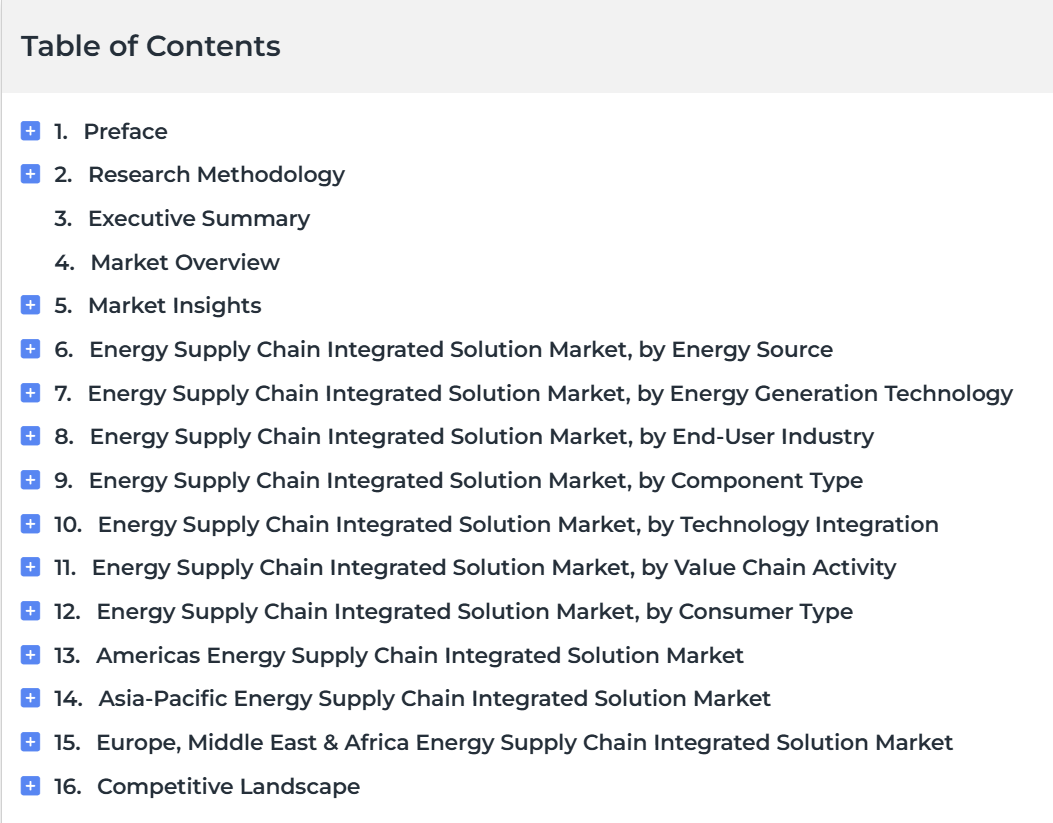Click plus icon beside End-User Industry
This screenshot has width=1053, height=823.
[x=30, y=436]
